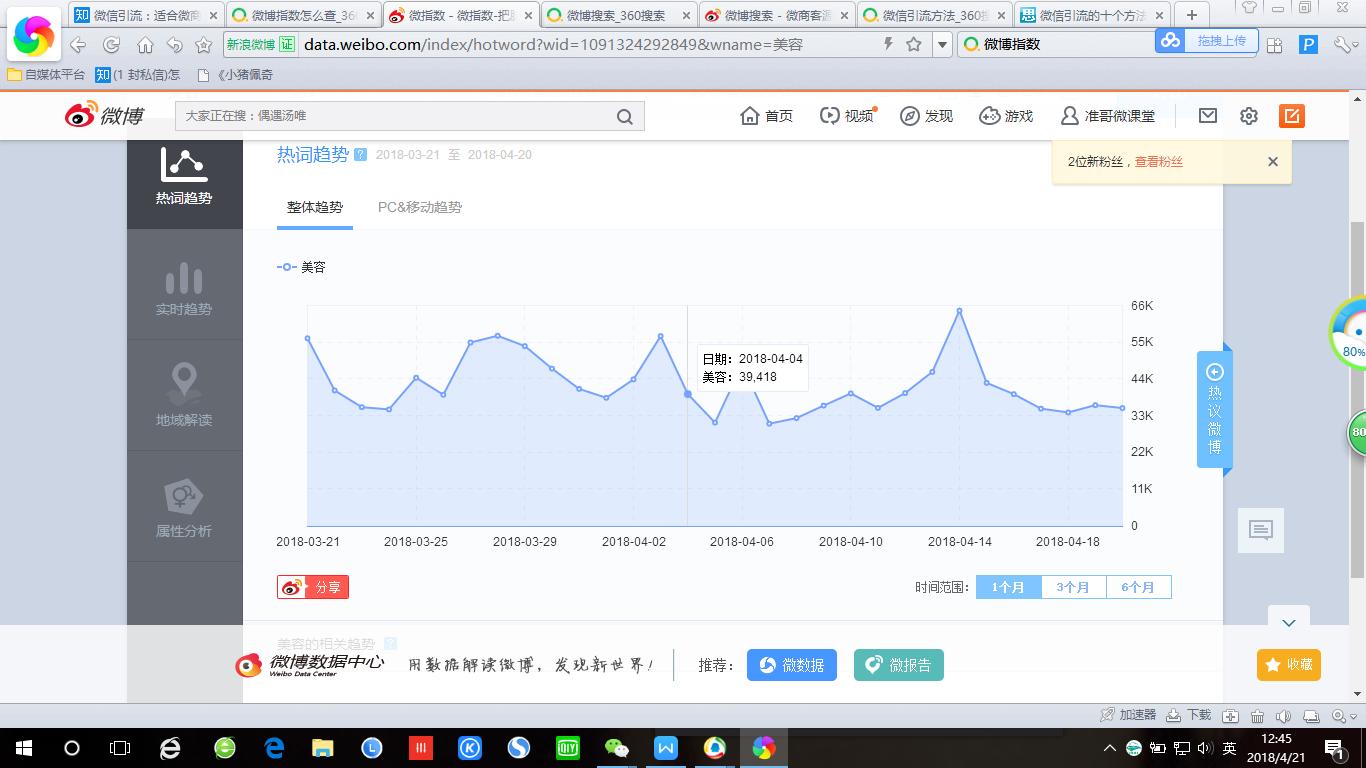Switch time range to 3个月
The image size is (1366, 768).
(1073, 587)
